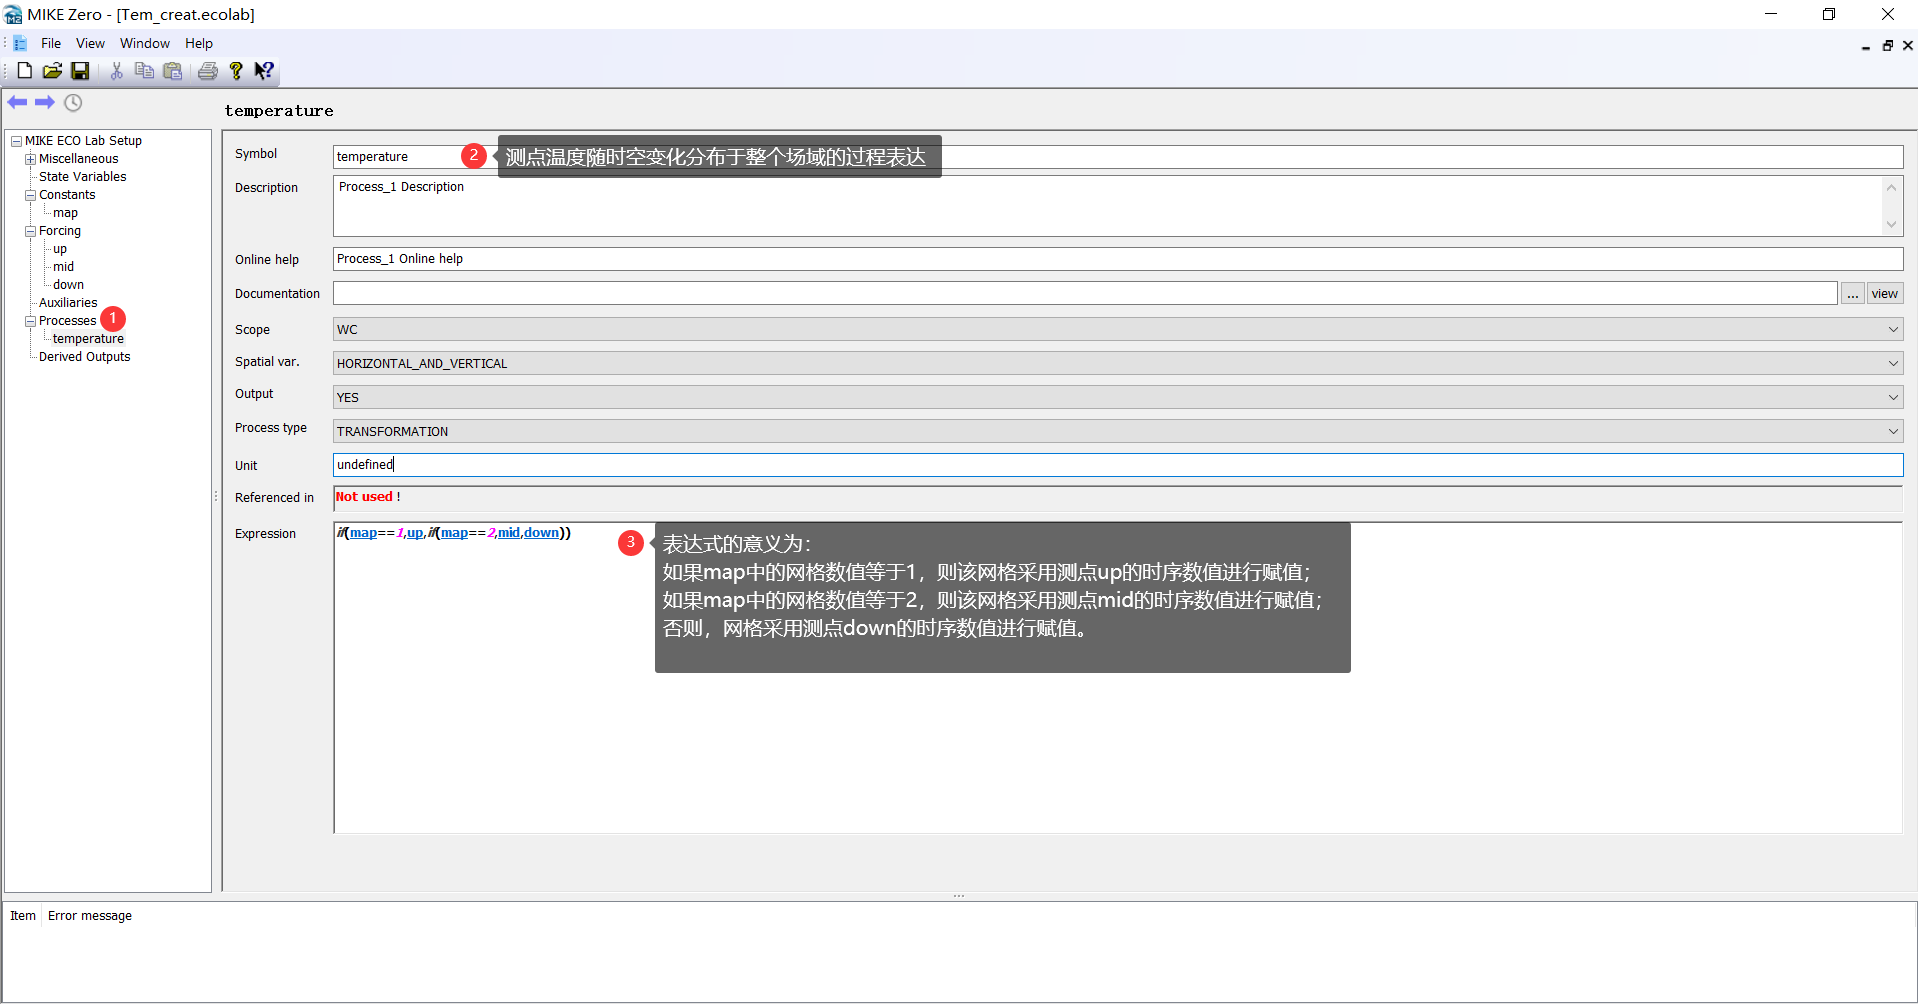The height and width of the screenshot is (1005, 1918).
Task: Open the Help menu
Action: click(198, 43)
